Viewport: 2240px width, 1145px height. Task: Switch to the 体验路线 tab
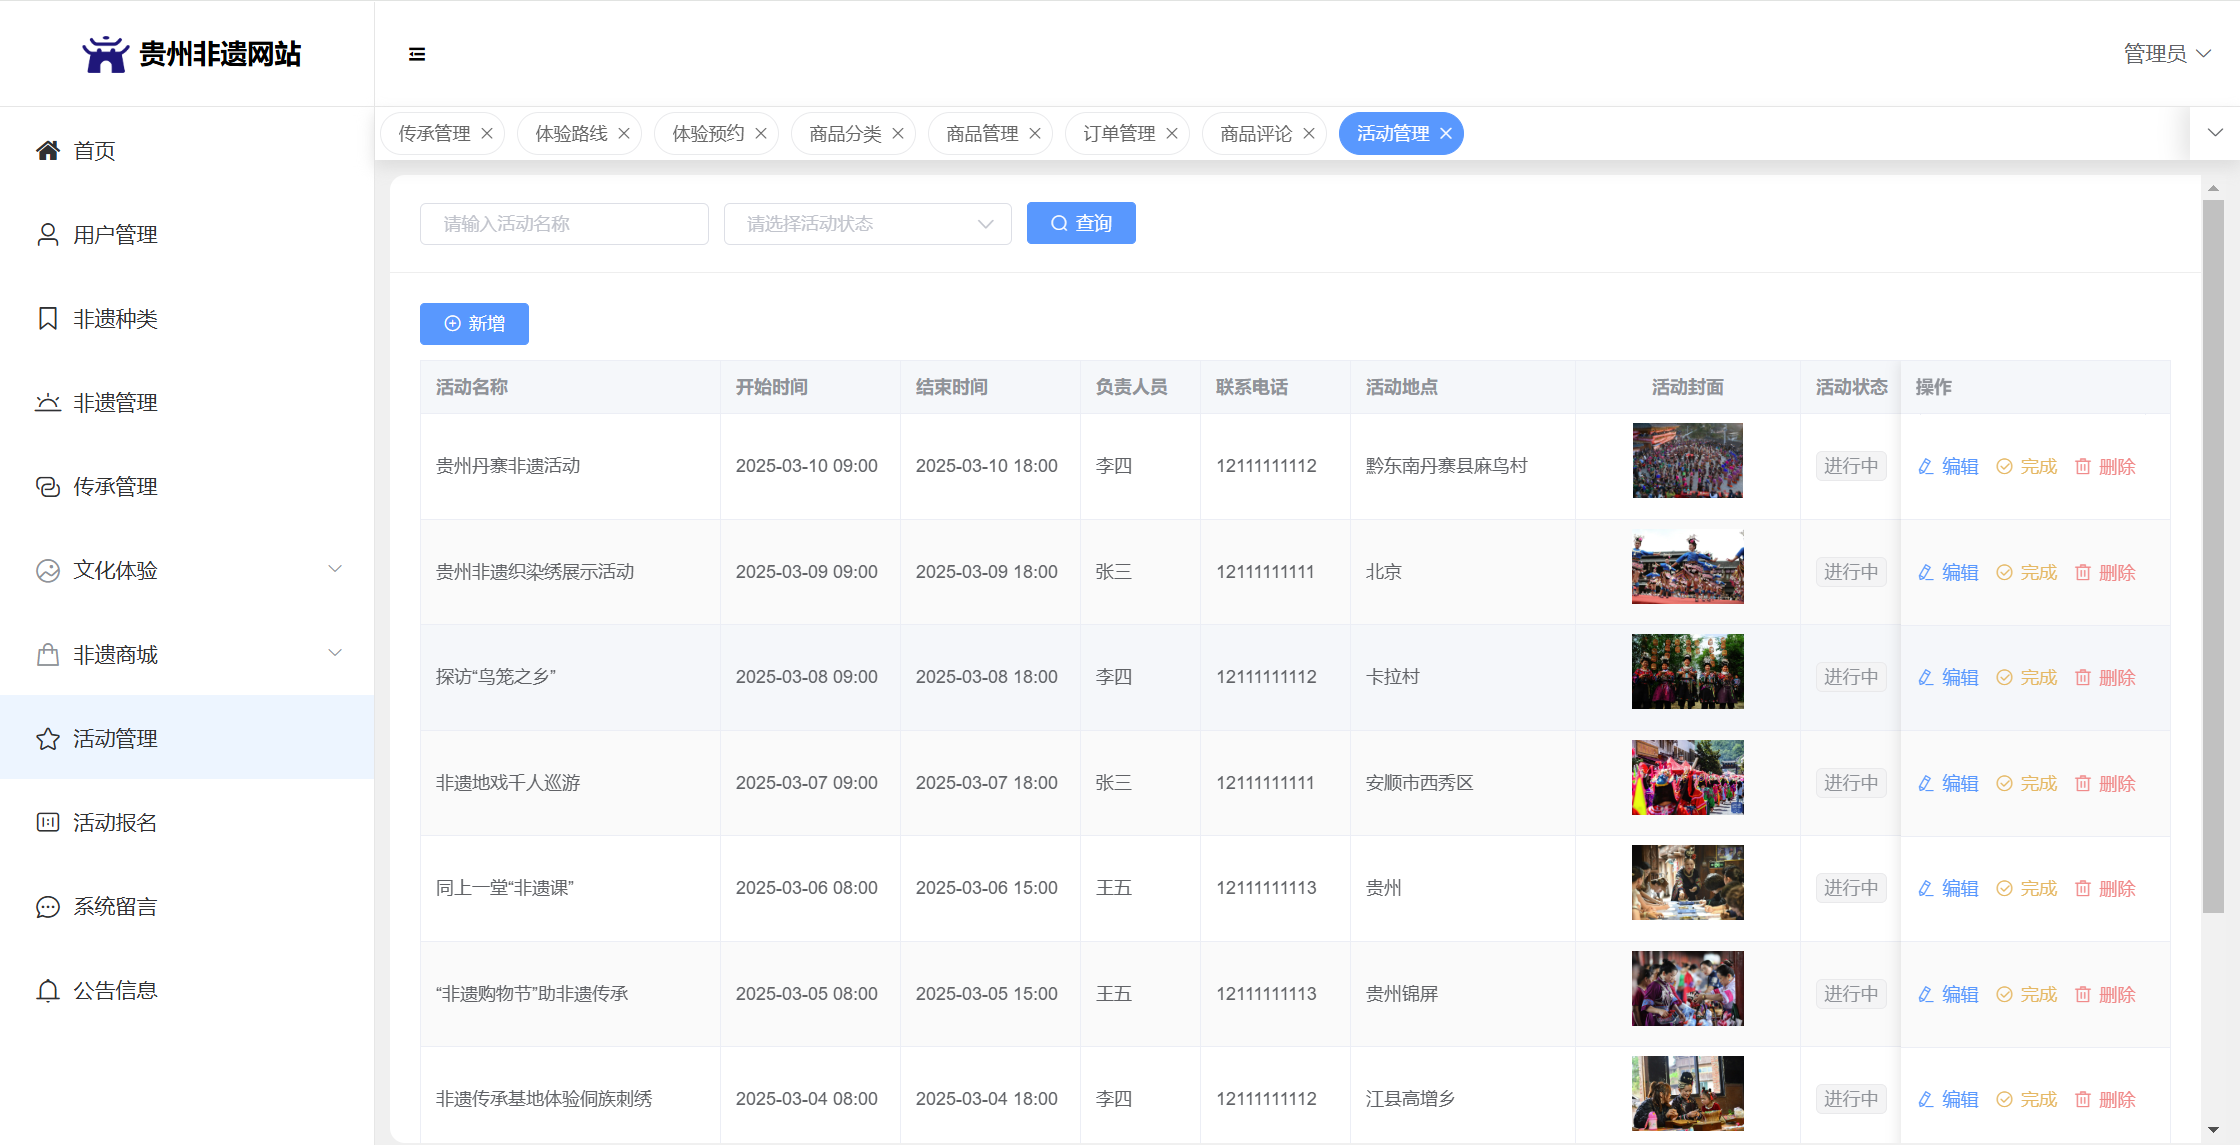pyautogui.click(x=571, y=134)
